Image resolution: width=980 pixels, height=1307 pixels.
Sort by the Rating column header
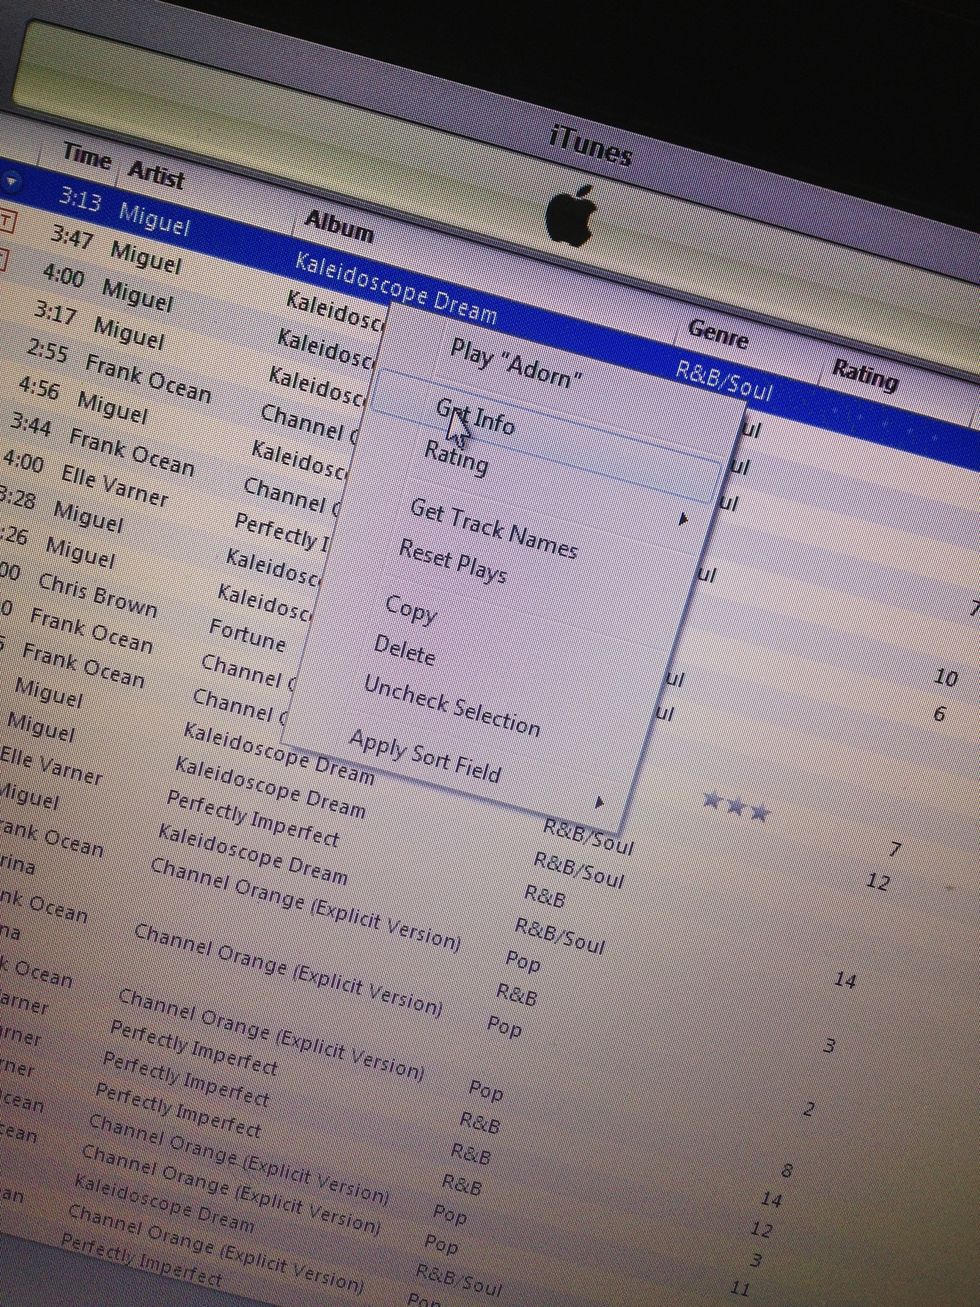(865, 374)
